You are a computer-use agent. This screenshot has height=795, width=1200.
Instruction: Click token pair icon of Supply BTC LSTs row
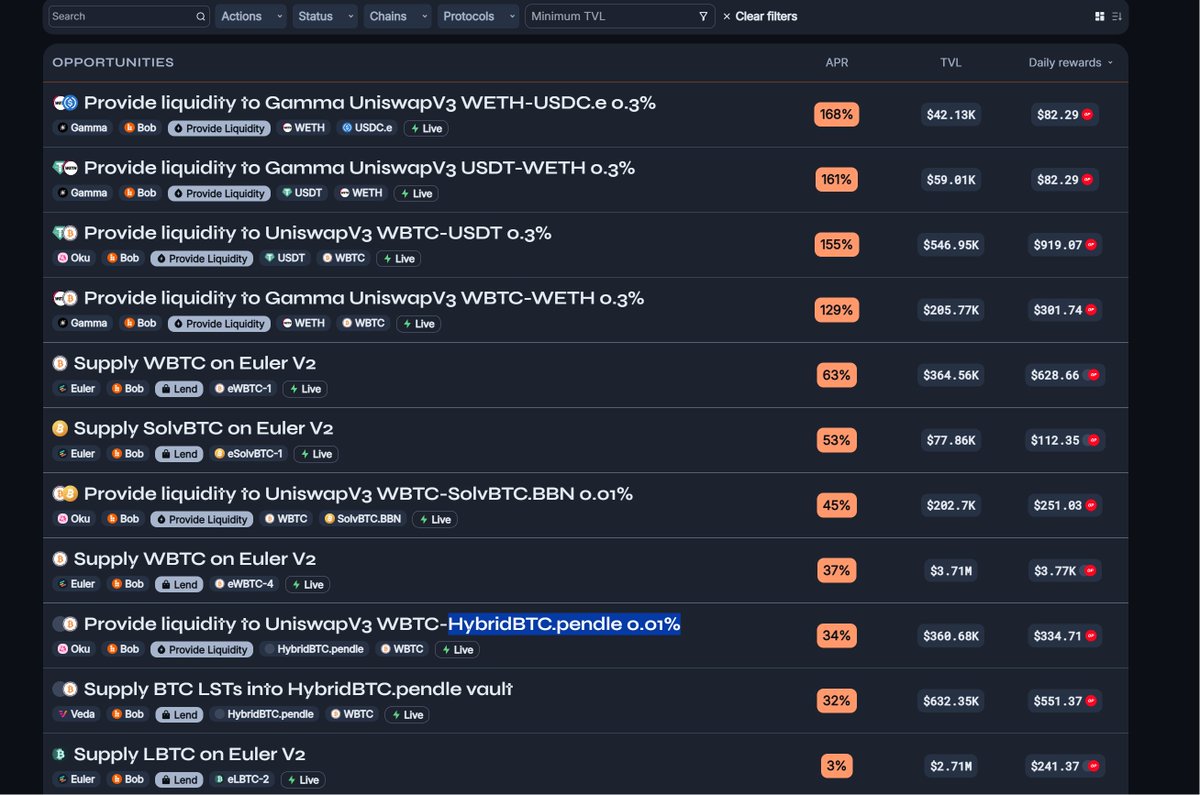point(65,689)
